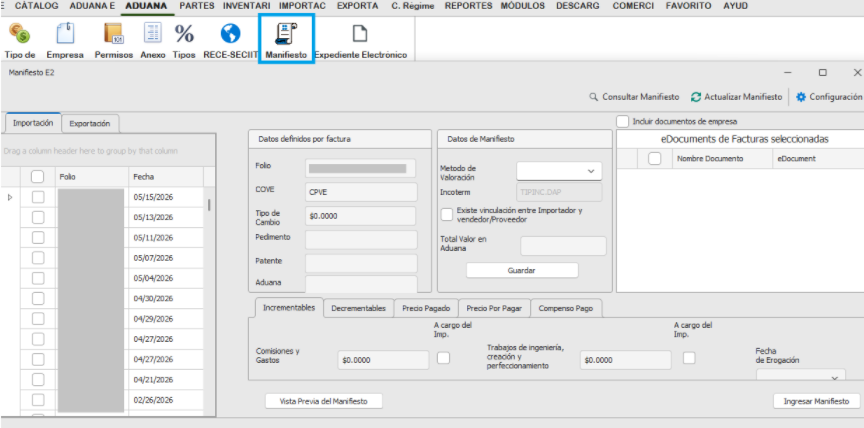864x428 pixels.
Task: Select the Decrementables tab
Action: [358, 308]
